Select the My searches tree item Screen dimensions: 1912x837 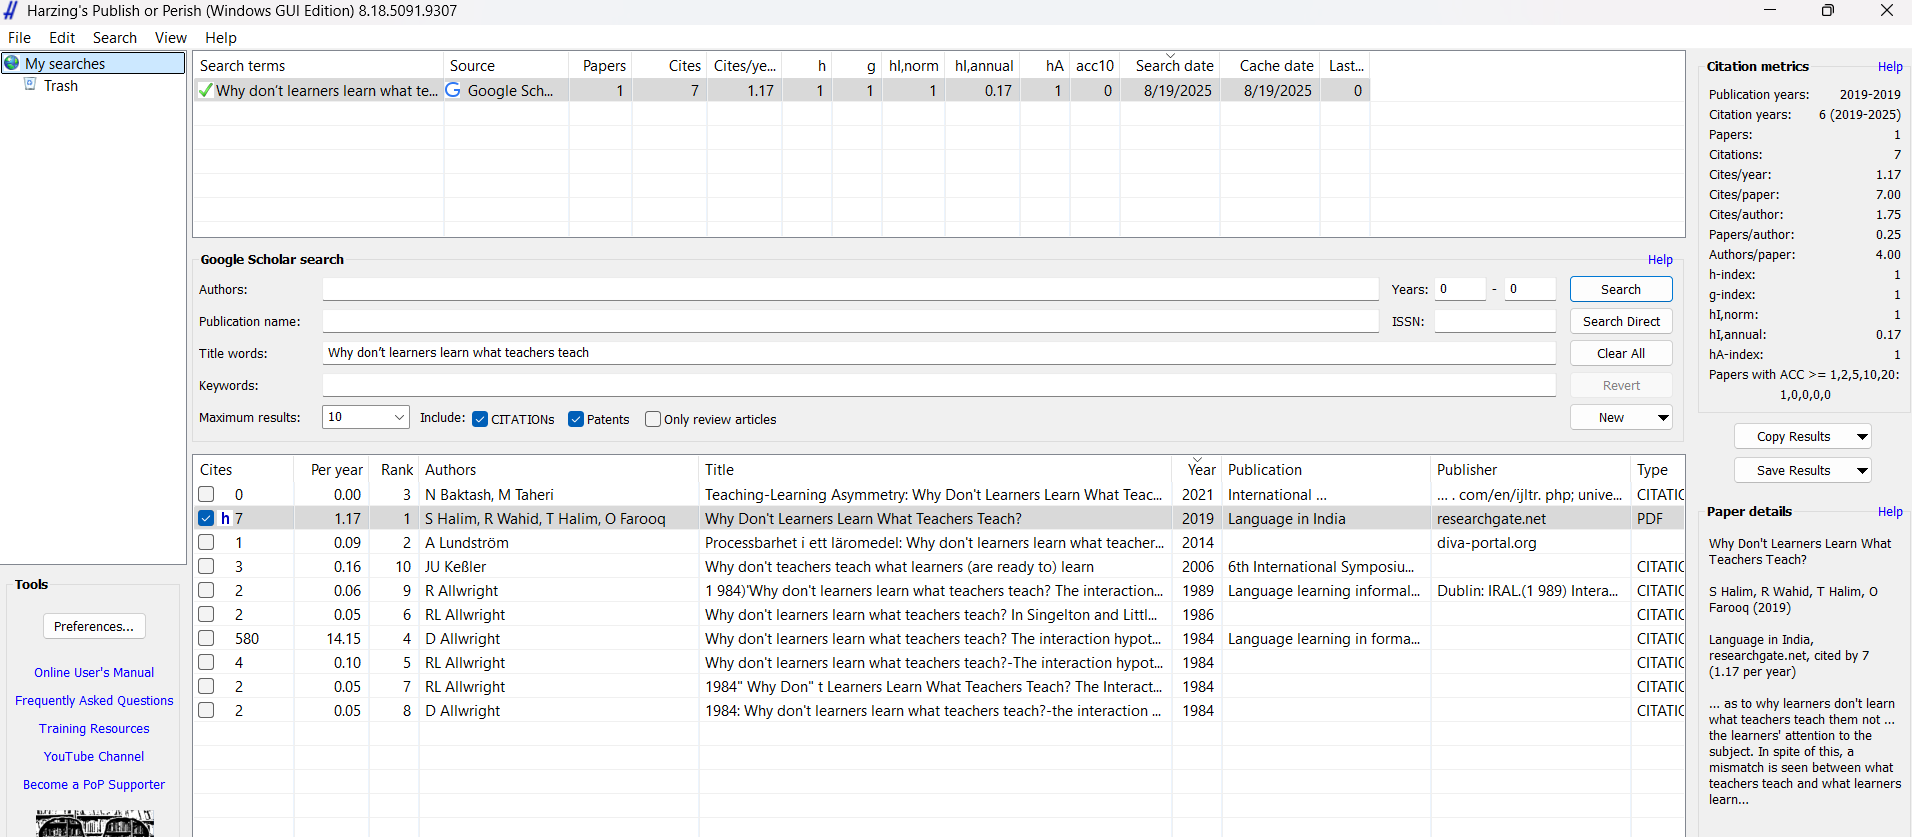tap(94, 63)
